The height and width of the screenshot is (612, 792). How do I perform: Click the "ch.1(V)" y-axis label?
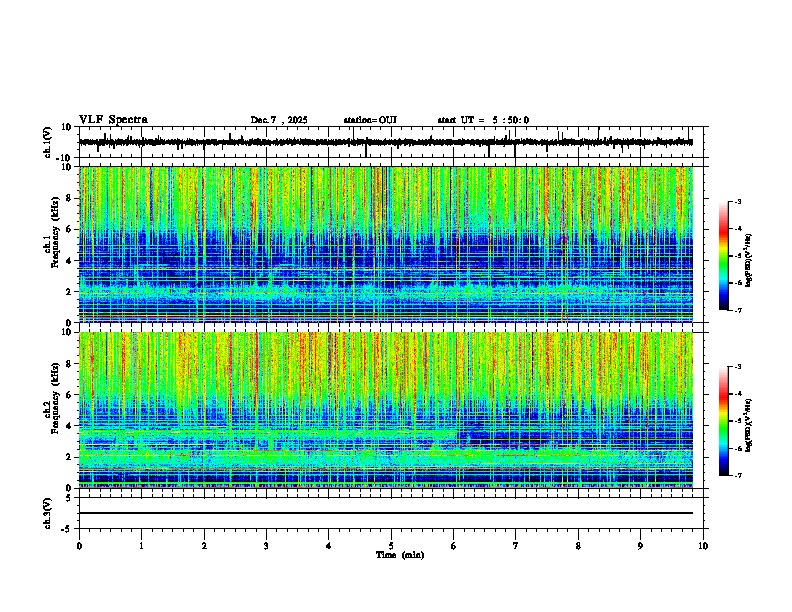click(48, 142)
